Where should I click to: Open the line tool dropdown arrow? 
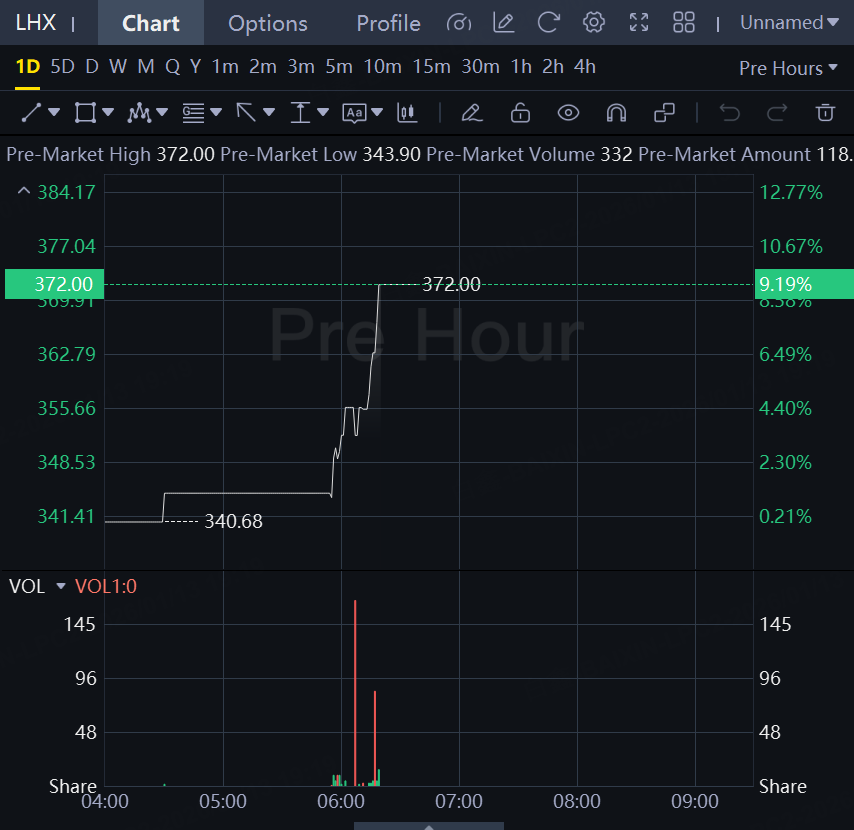point(54,113)
